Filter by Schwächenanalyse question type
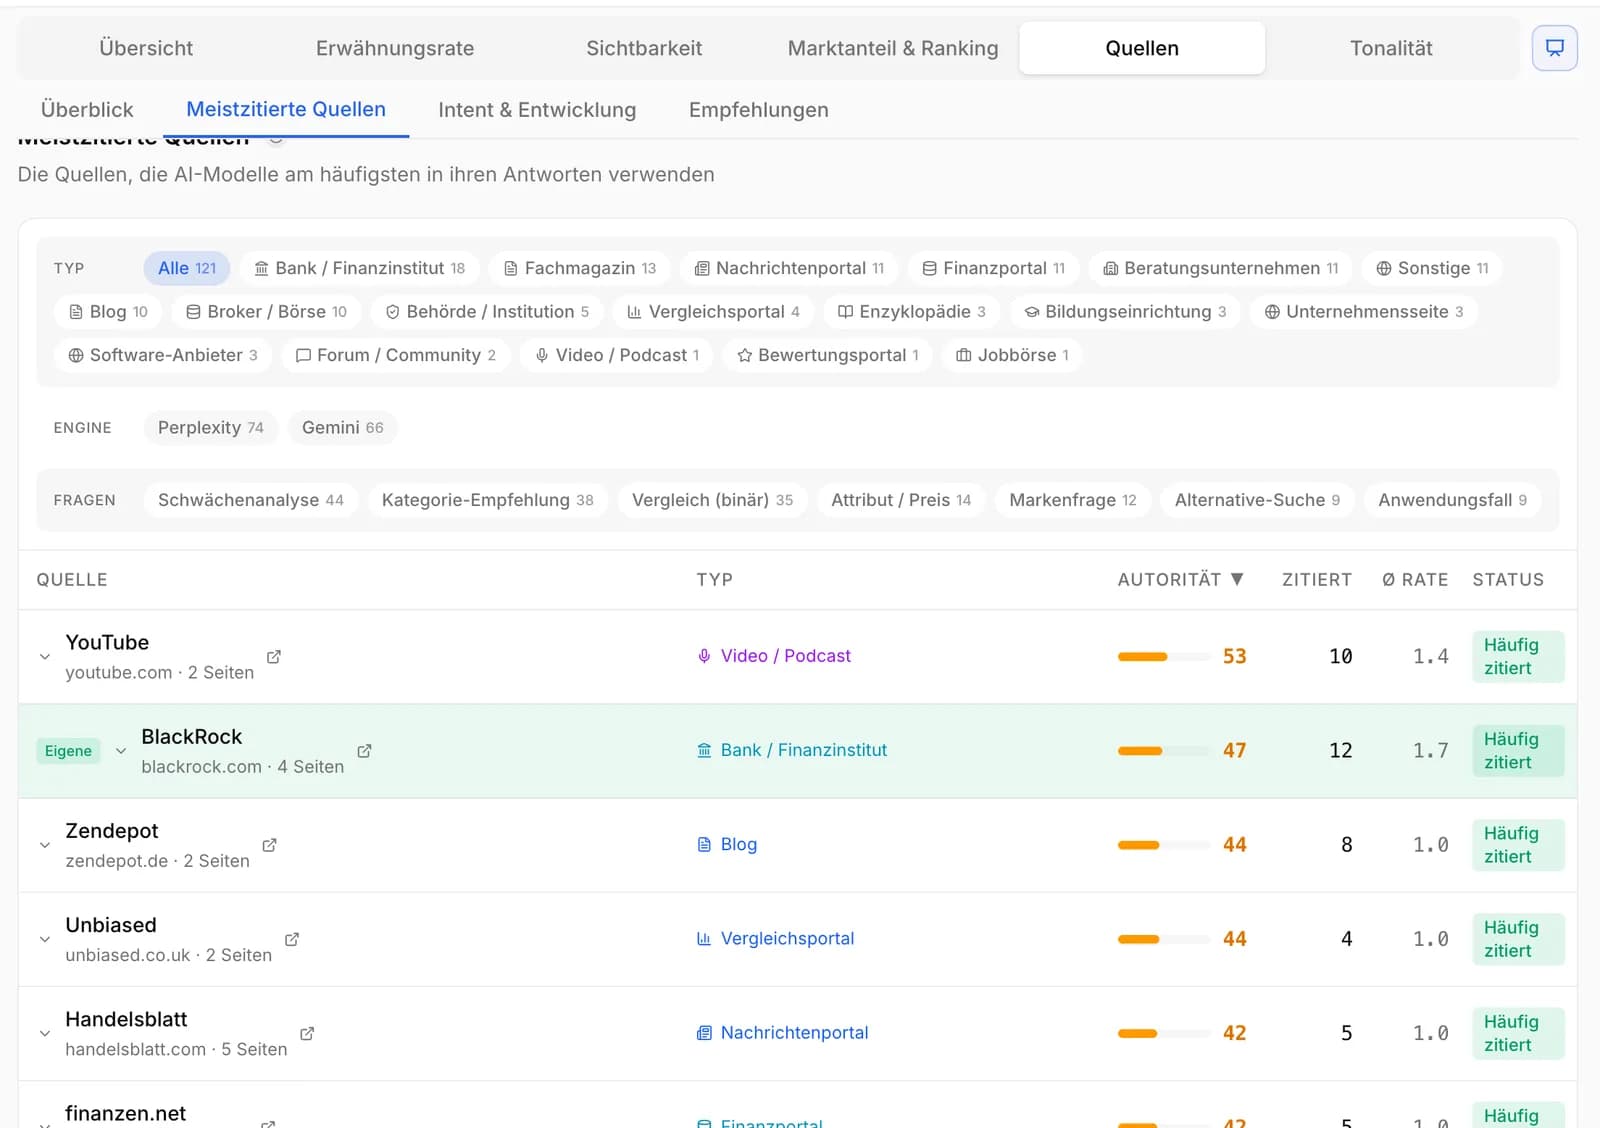 point(251,500)
